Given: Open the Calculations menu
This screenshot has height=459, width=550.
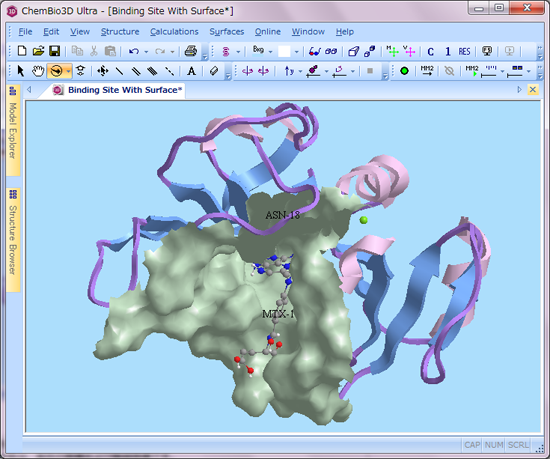Looking at the screenshot, I should pos(174,32).
